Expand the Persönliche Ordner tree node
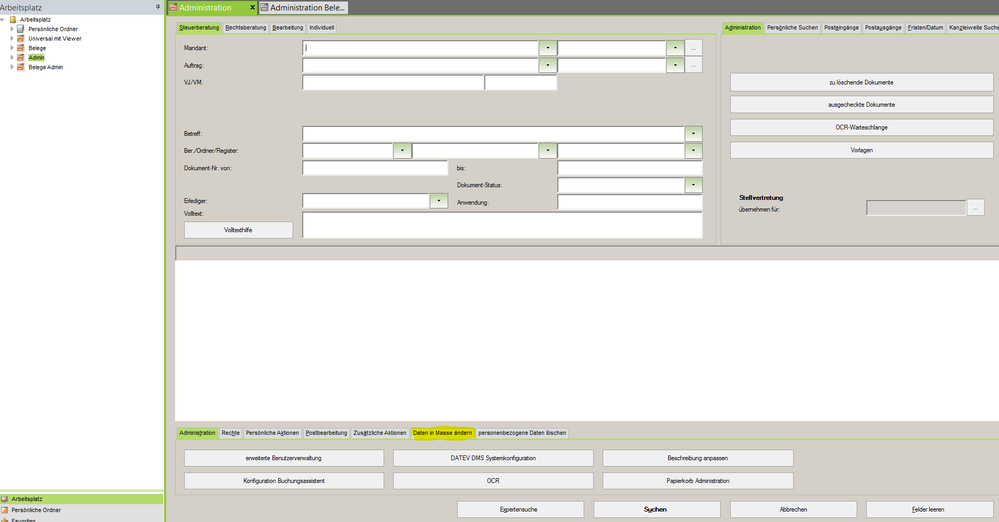This screenshot has height=522, width=999. 11,29
